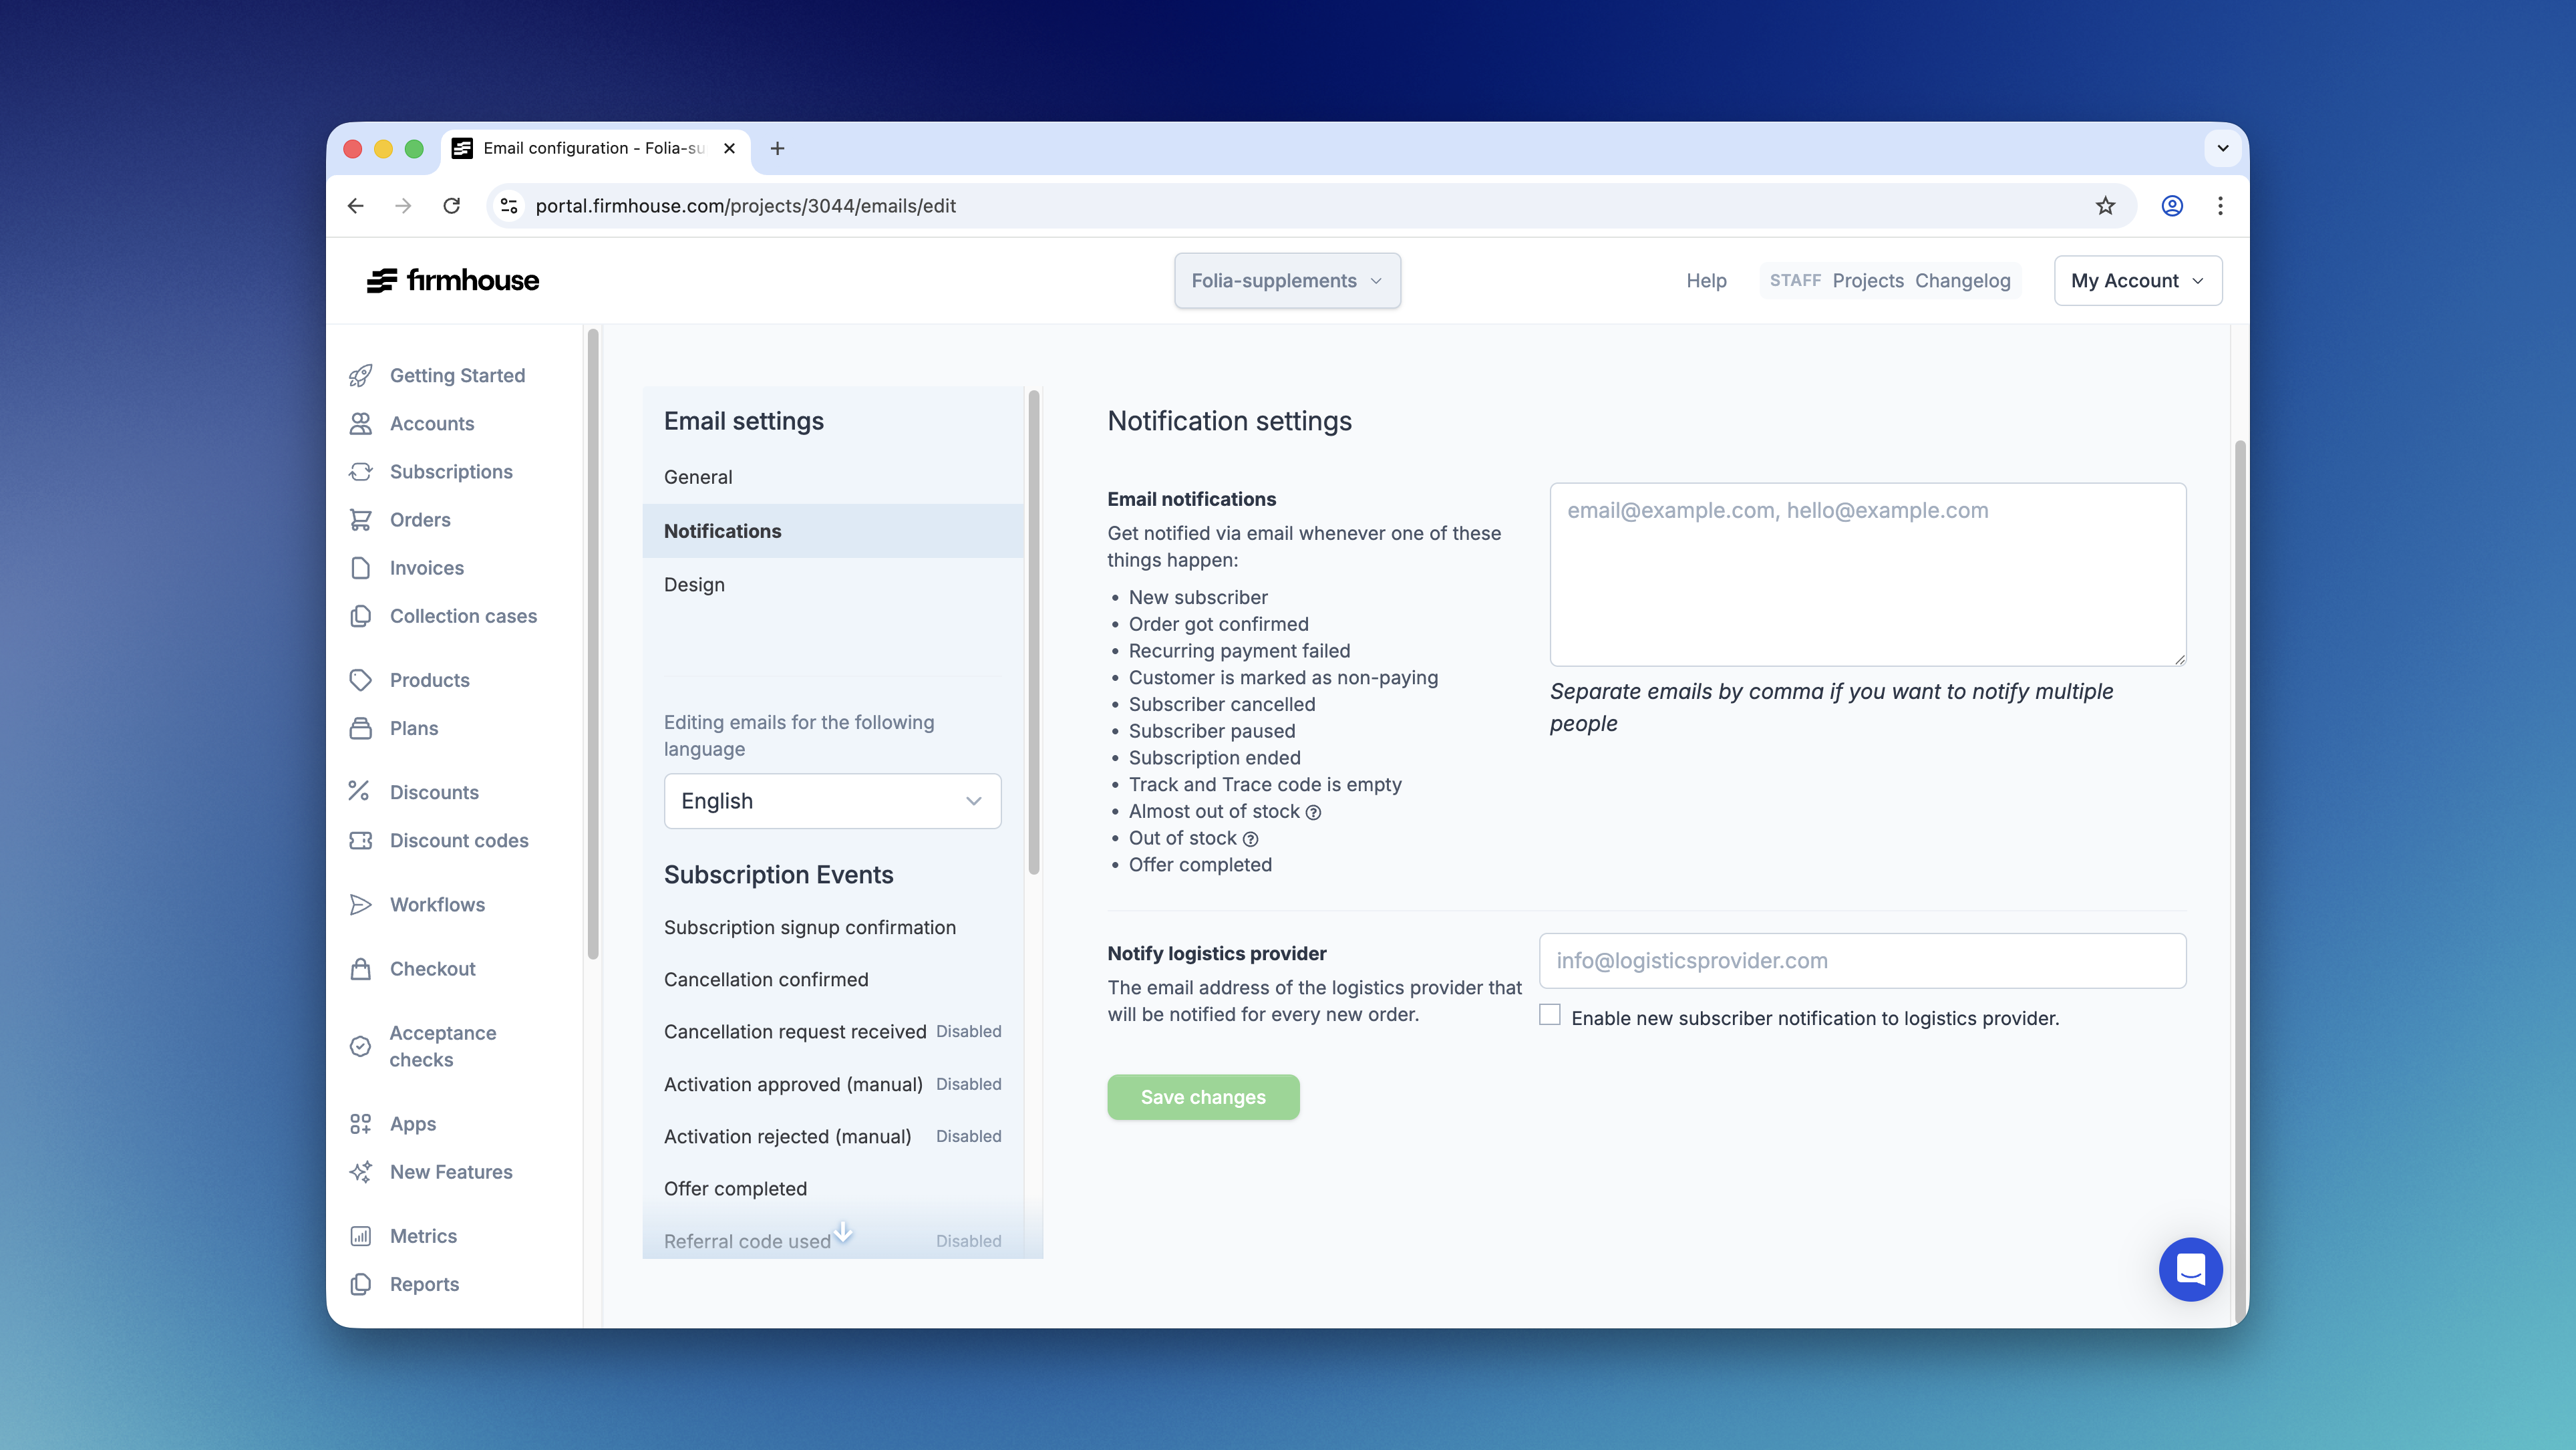Select the Design email settings tab

point(694,584)
